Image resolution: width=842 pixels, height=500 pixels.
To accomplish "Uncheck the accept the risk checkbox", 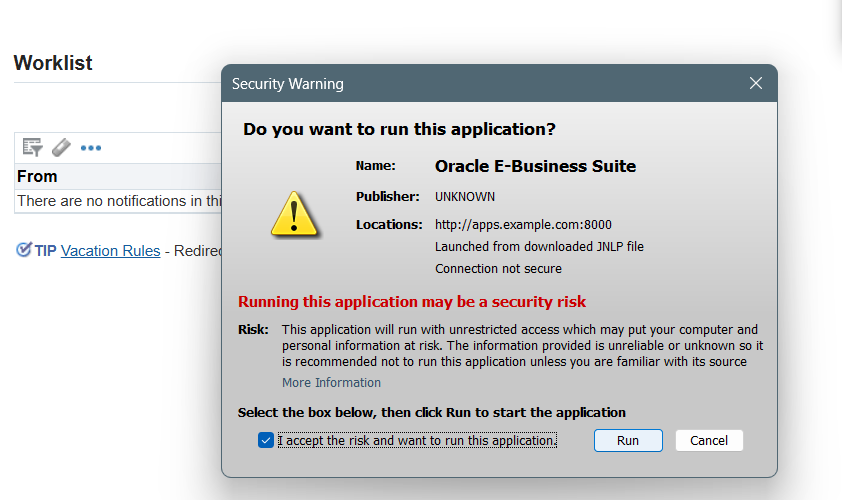I will (x=265, y=440).
